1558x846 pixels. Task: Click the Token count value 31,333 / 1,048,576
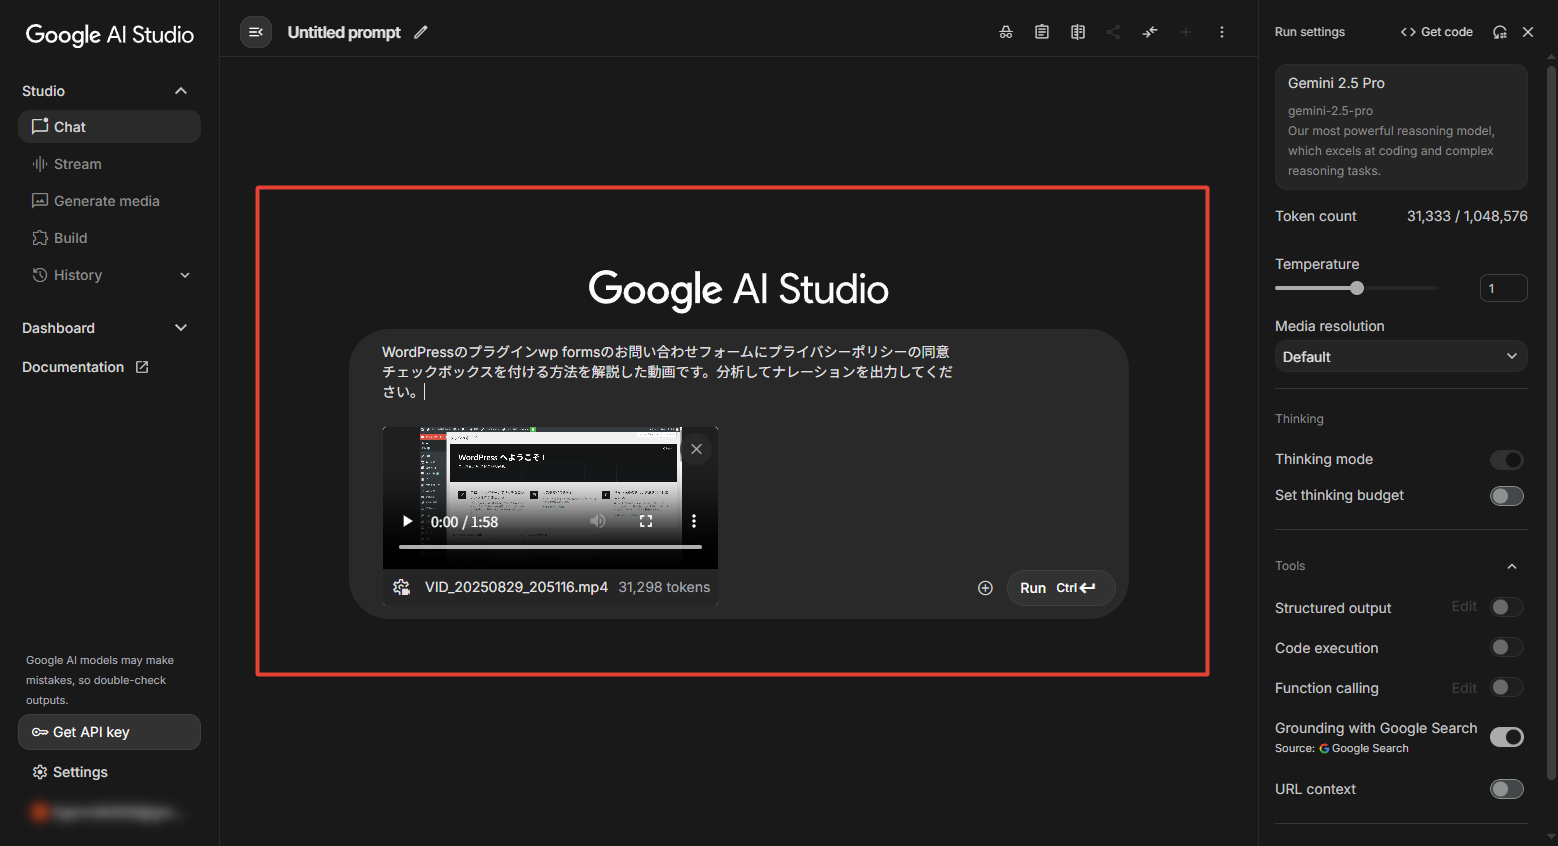coord(1467,216)
